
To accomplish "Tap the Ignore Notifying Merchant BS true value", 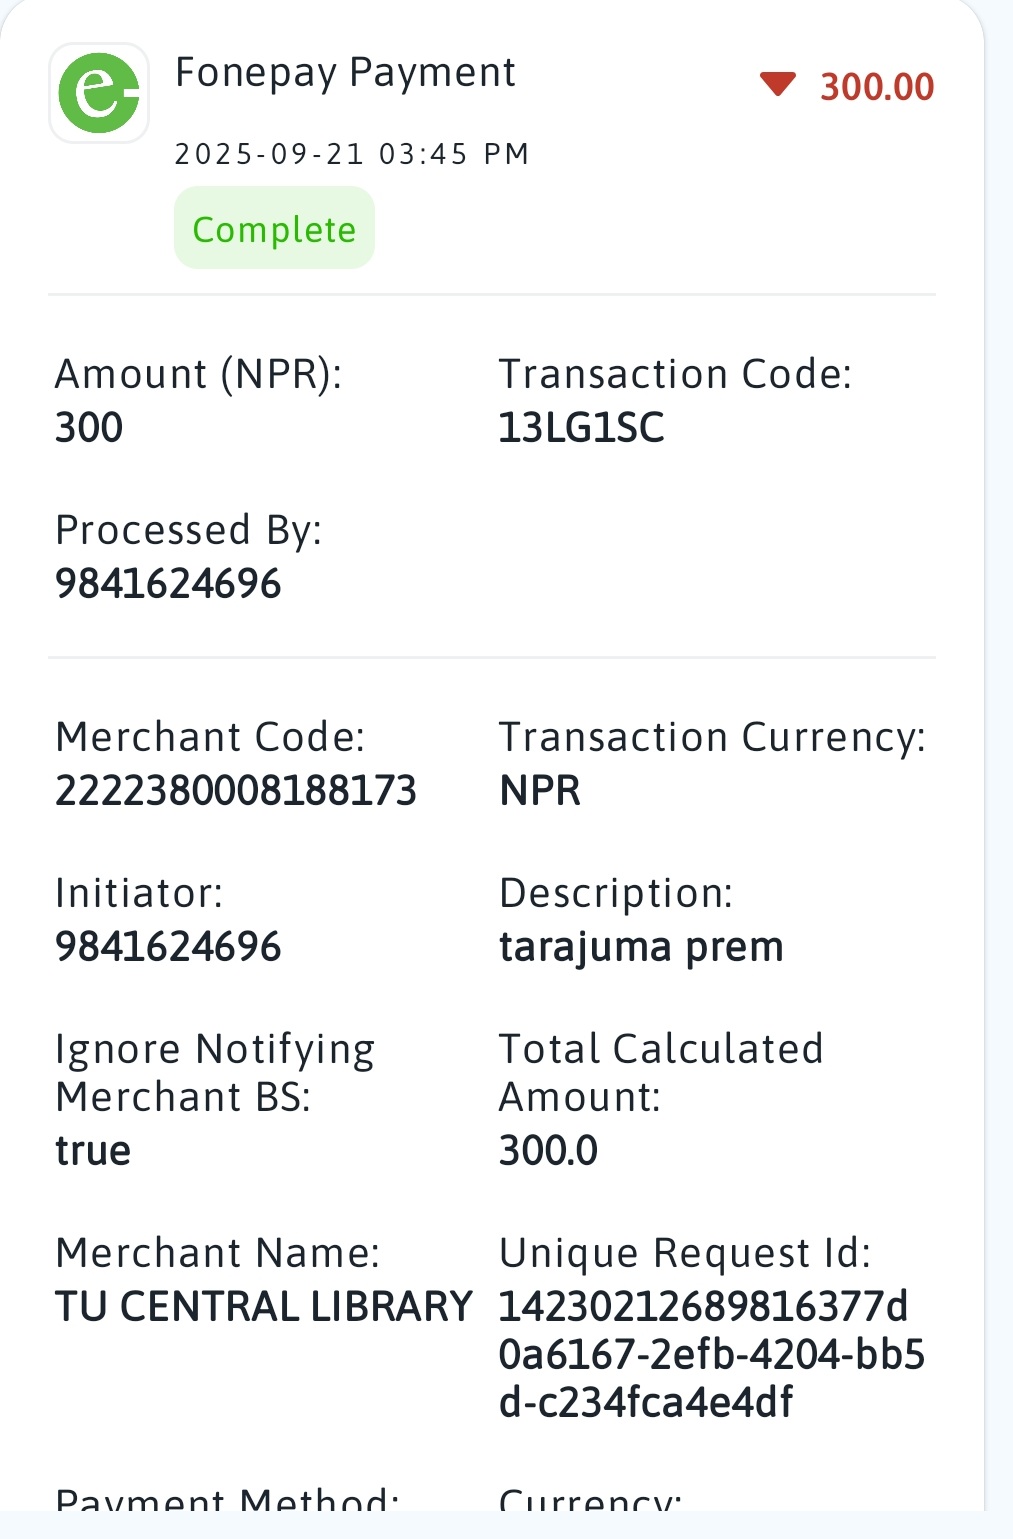I will coord(93,1151).
